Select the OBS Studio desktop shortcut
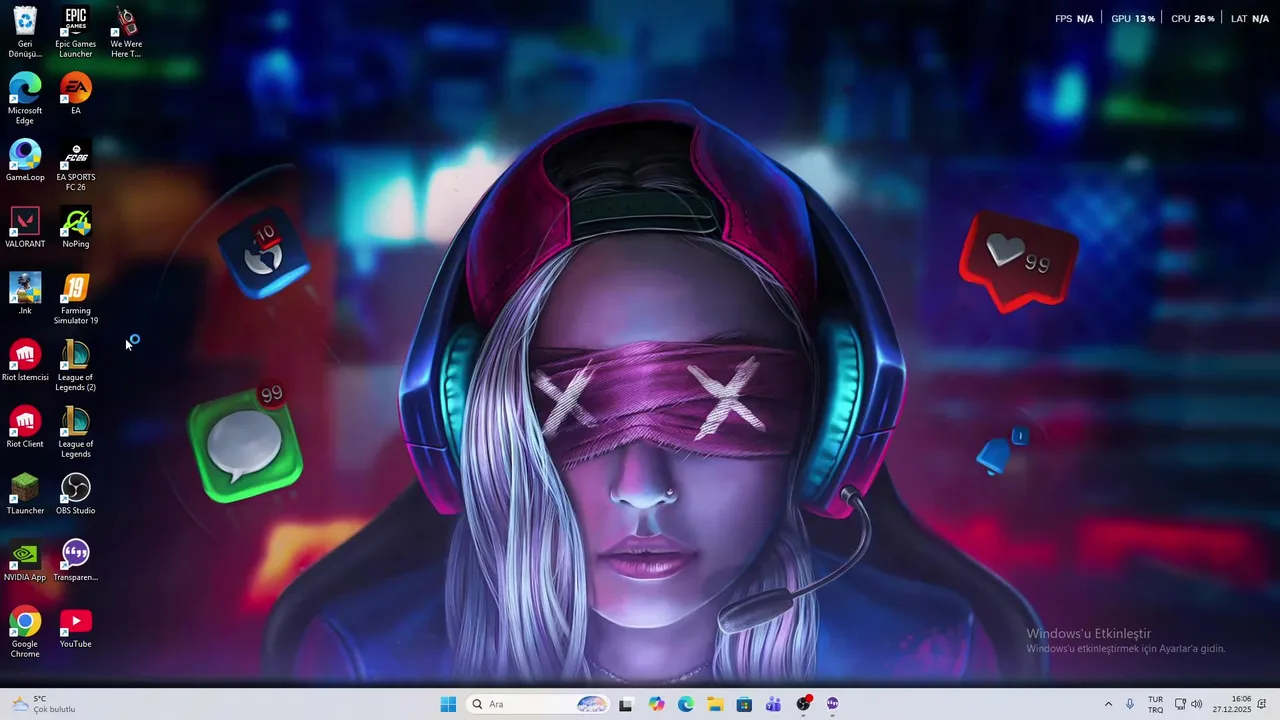 (x=76, y=494)
